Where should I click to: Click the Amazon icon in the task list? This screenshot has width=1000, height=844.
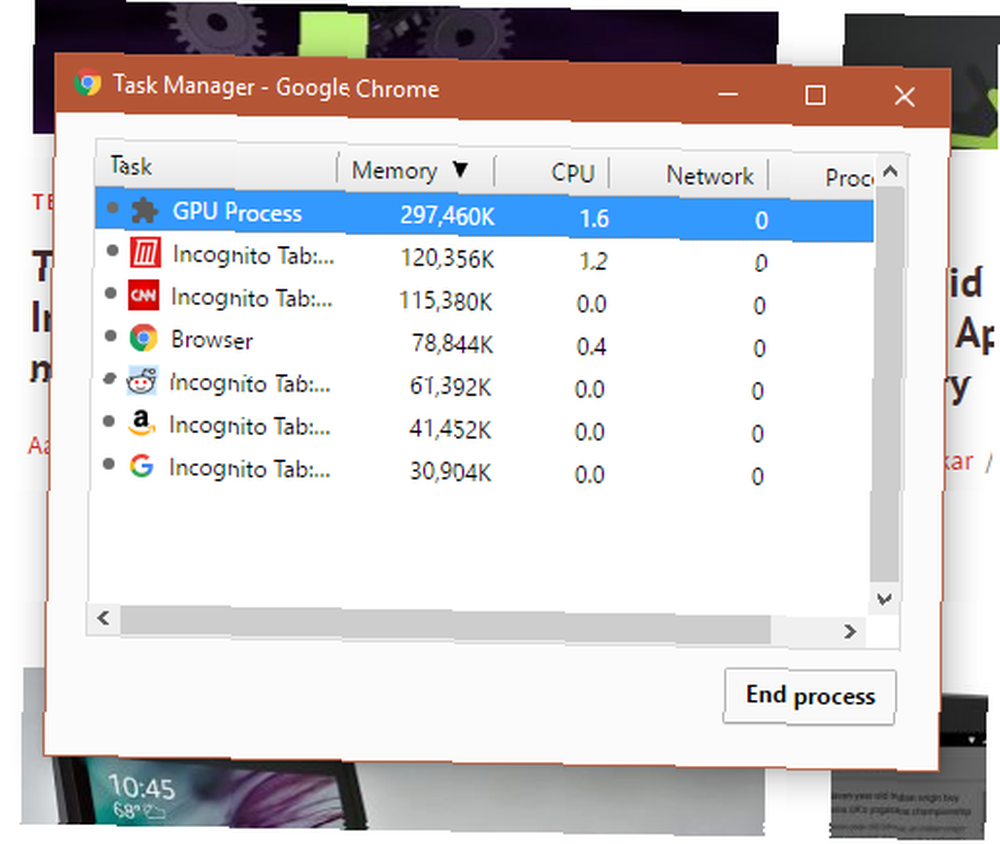(142, 423)
